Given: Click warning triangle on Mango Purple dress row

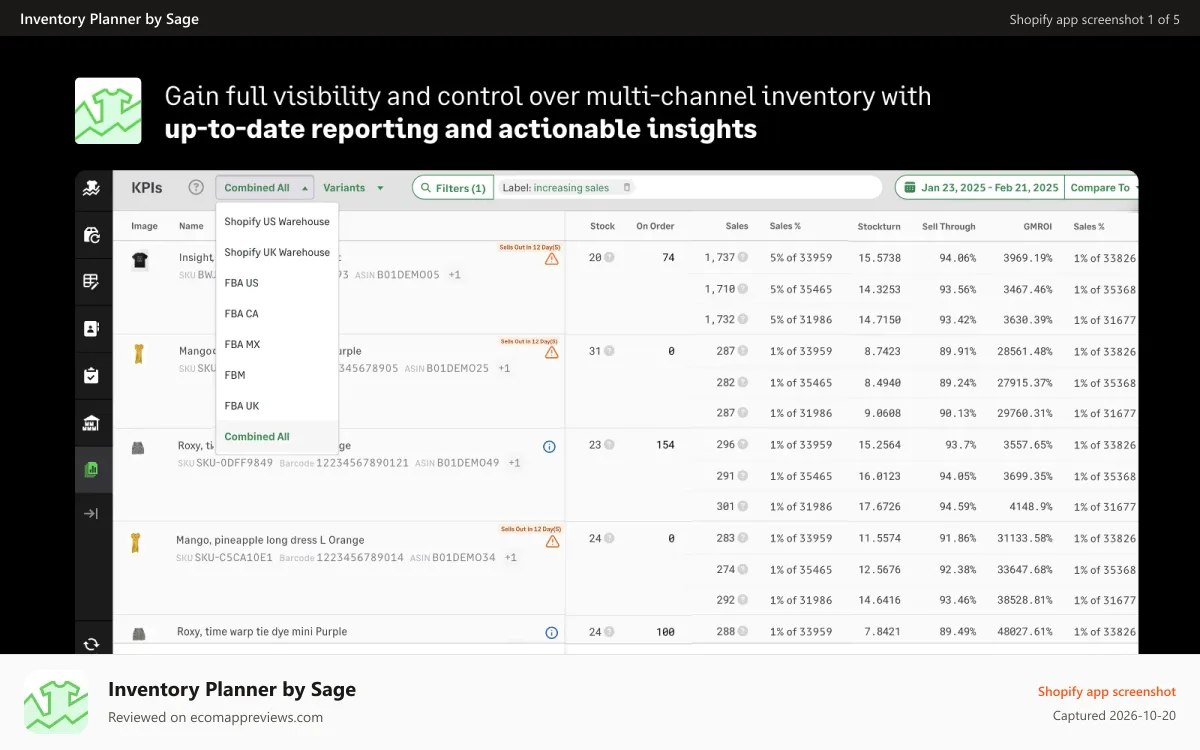Looking at the screenshot, I should click(x=552, y=352).
